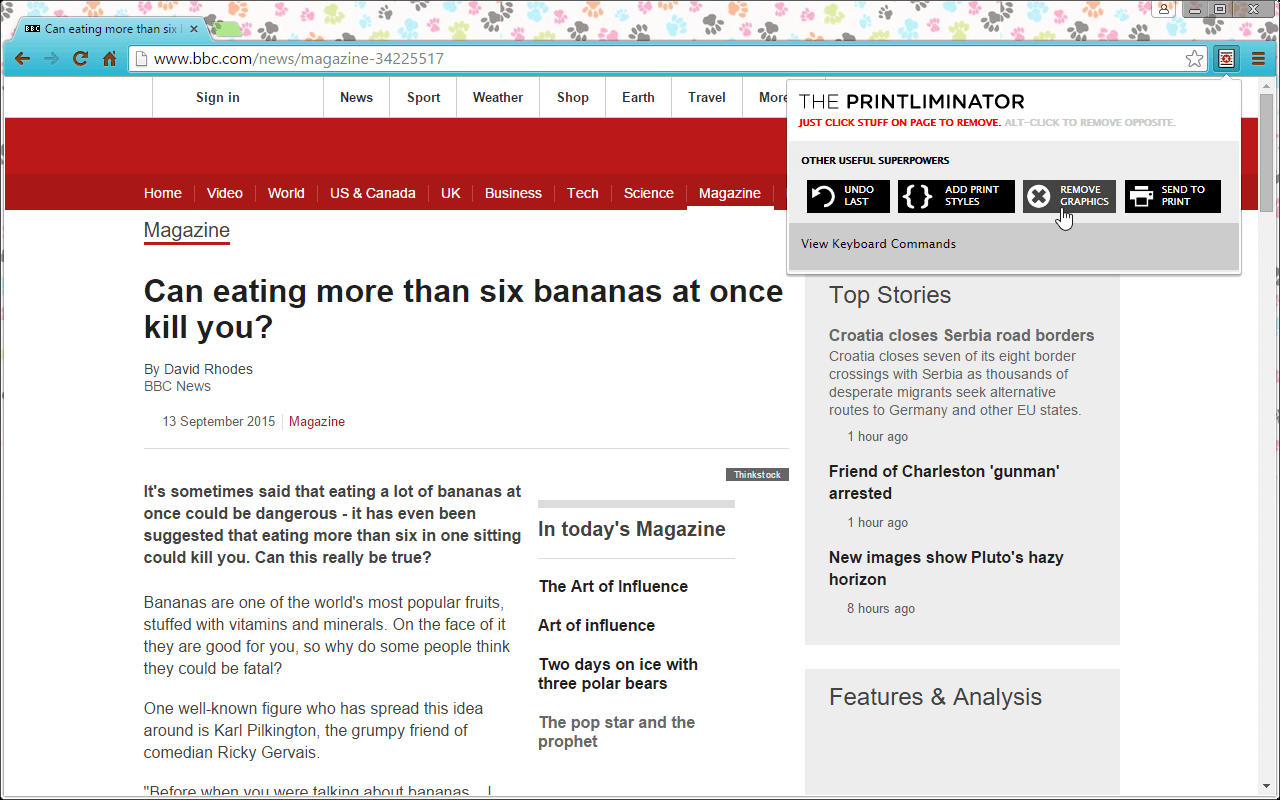Select US & Canada section

[373, 193]
